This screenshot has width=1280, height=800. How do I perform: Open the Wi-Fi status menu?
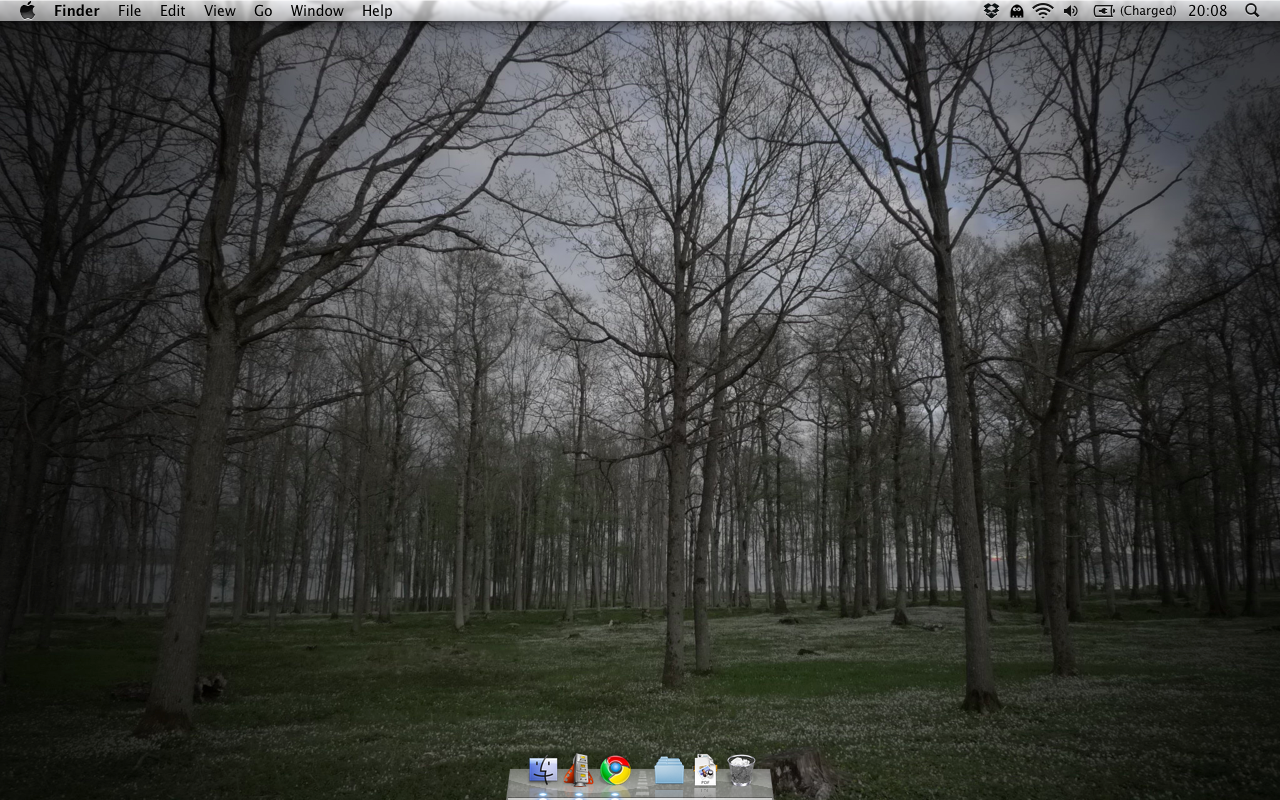[x=1043, y=10]
